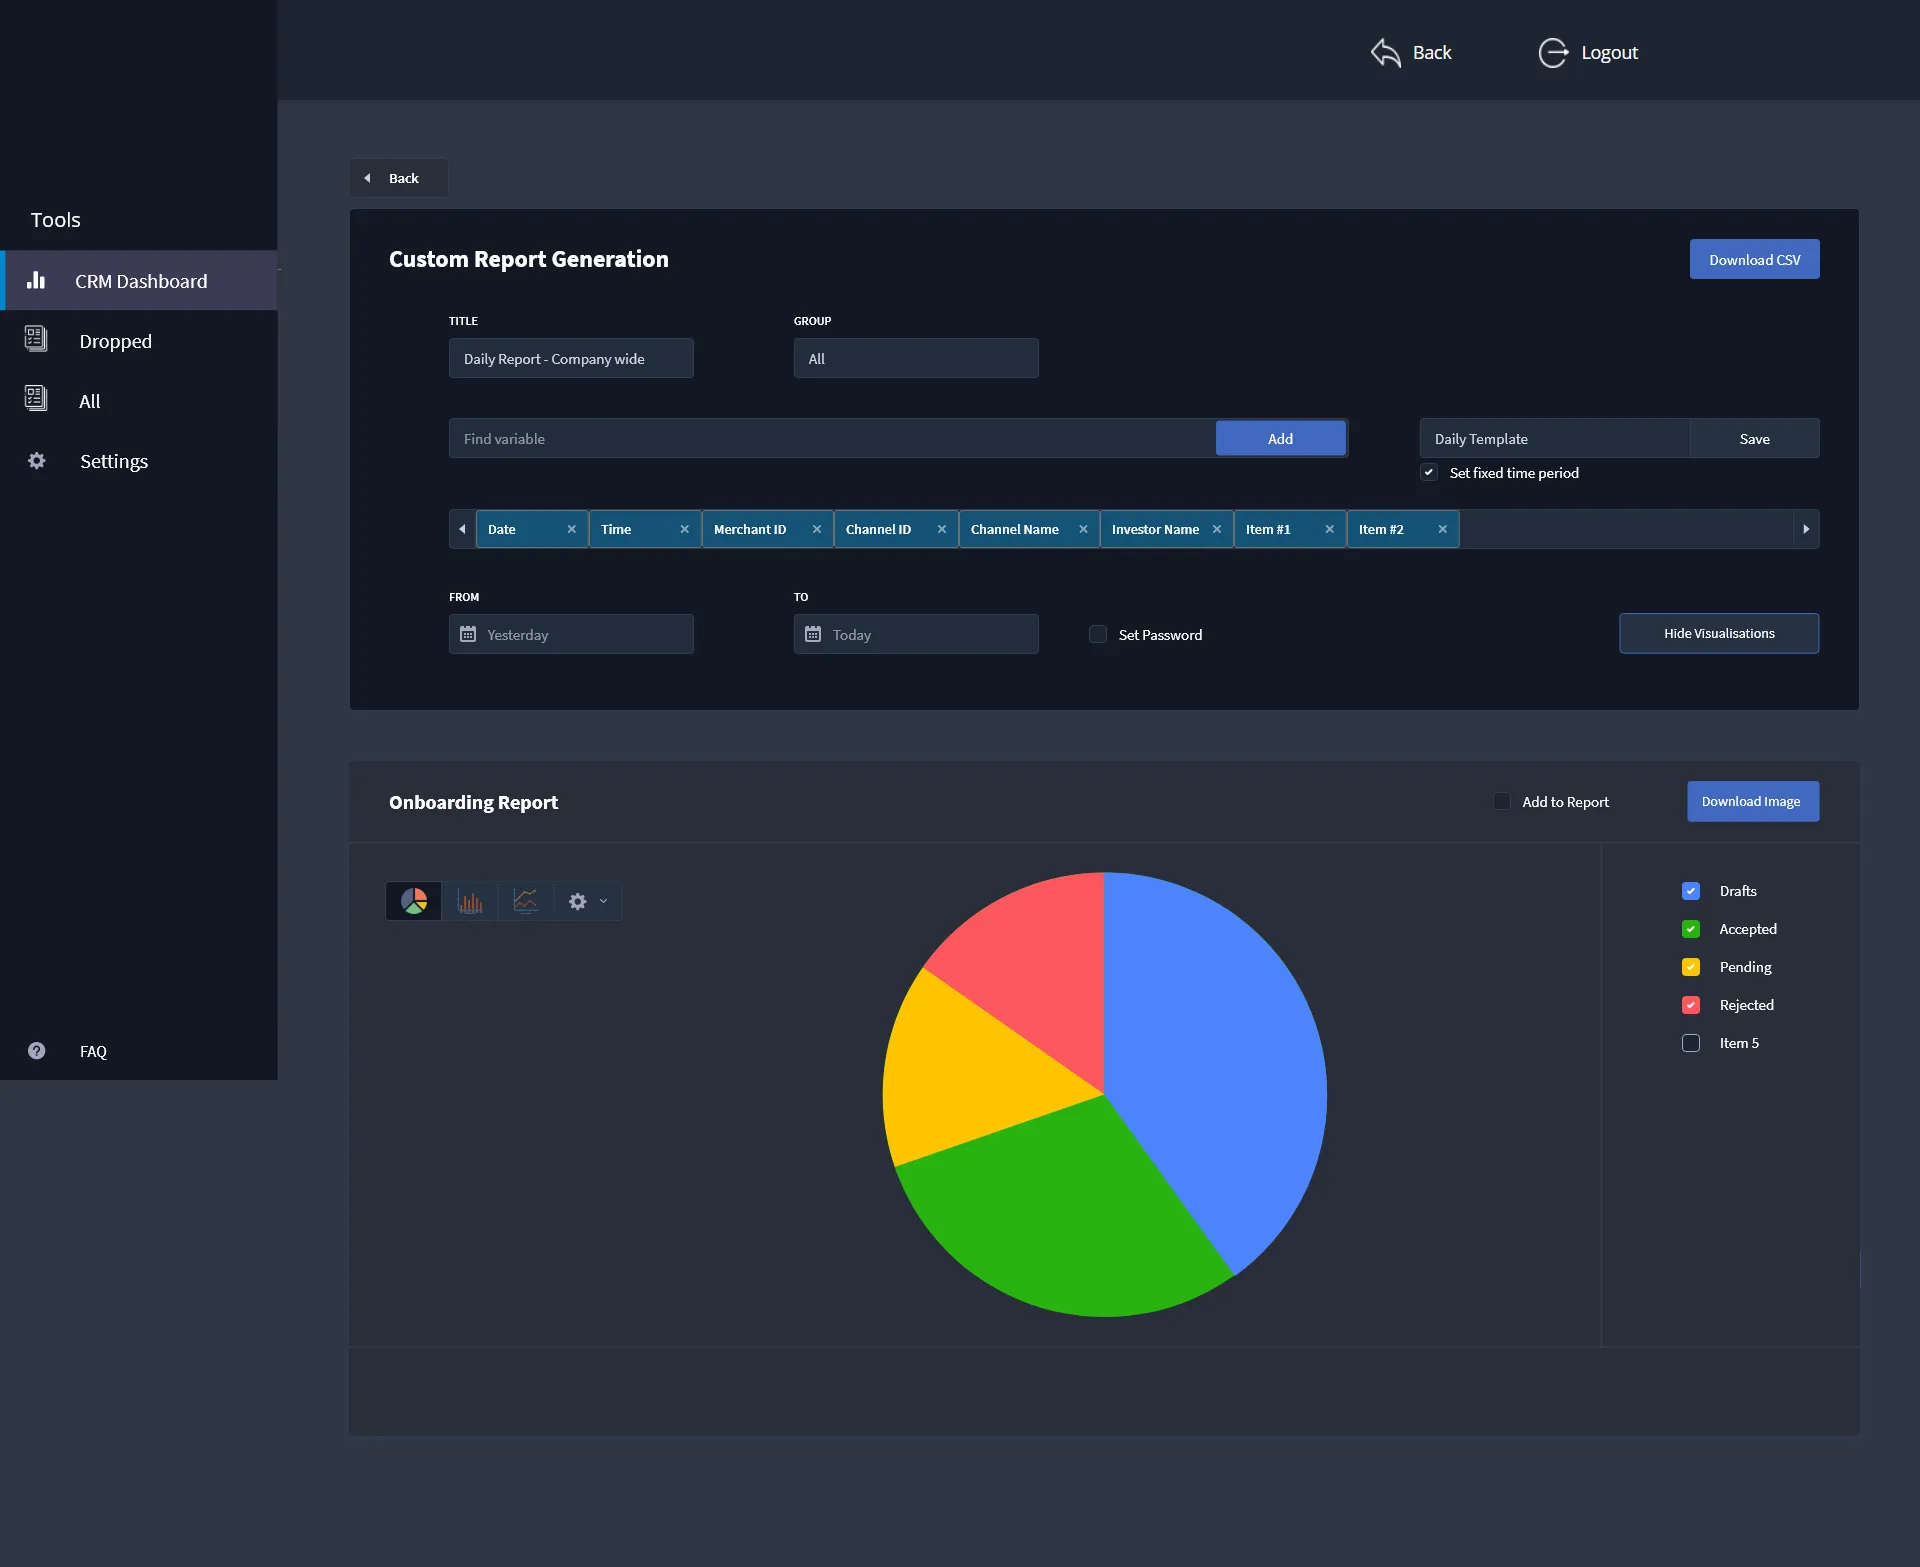Check Item 5 in chart legend

point(1691,1043)
